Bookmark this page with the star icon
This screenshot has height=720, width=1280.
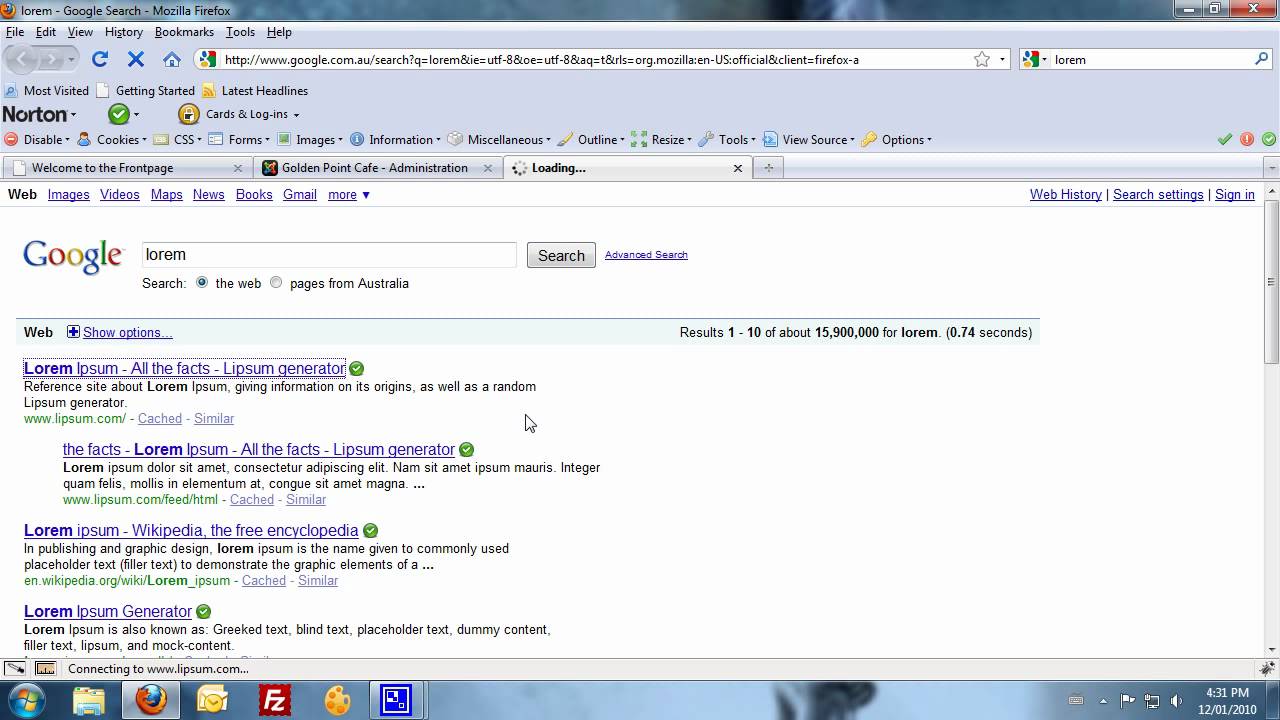tap(982, 59)
